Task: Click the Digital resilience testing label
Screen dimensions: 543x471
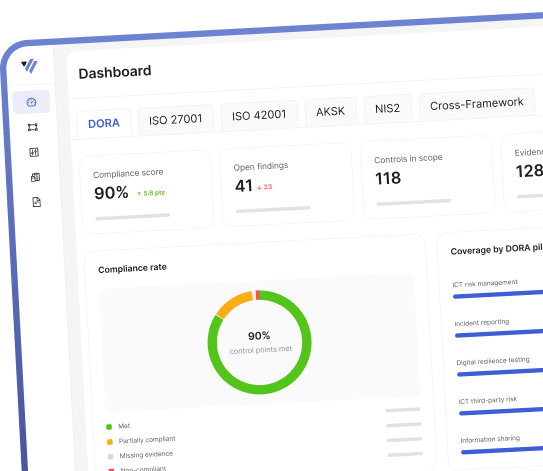Action: tap(493, 361)
